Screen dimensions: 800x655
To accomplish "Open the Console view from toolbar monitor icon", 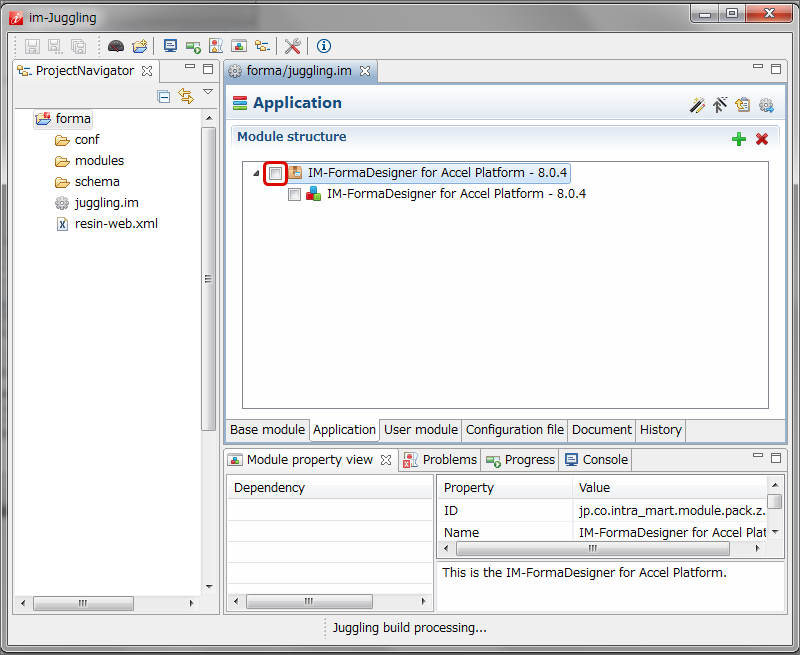I will (x=170, y=46).
